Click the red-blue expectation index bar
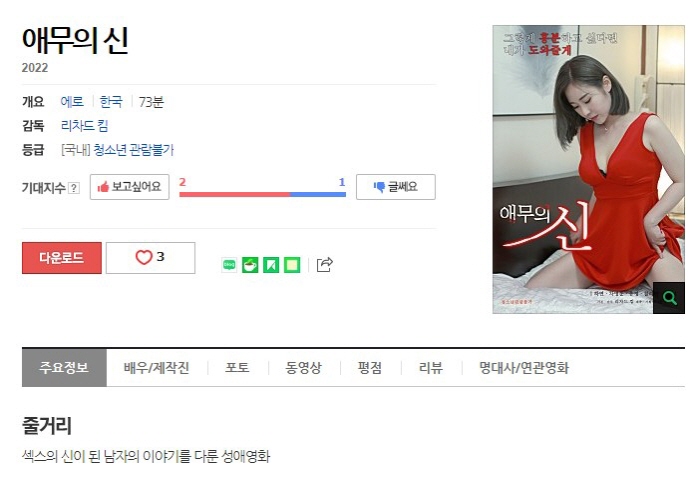 click(262, 194)
